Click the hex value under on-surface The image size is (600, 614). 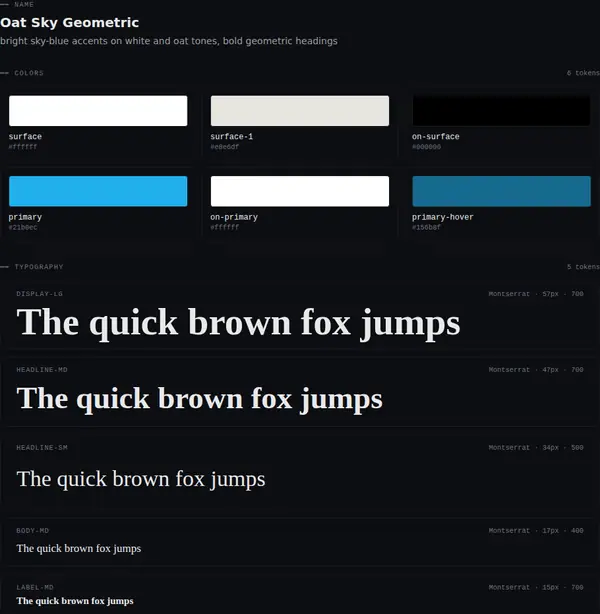click(427, 147)
